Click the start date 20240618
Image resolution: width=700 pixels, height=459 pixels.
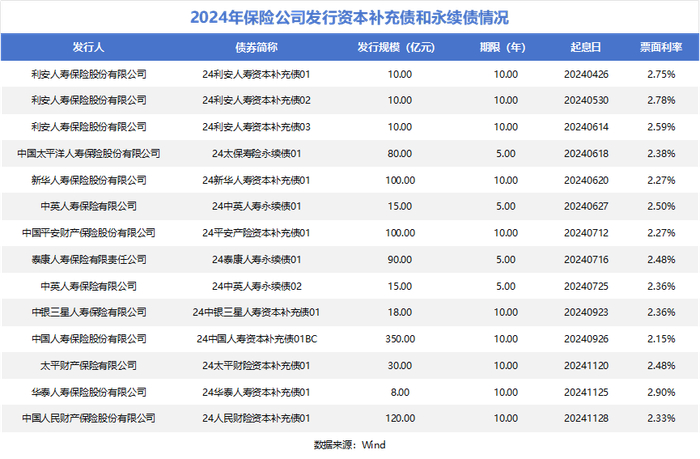(x=586, y=154)
